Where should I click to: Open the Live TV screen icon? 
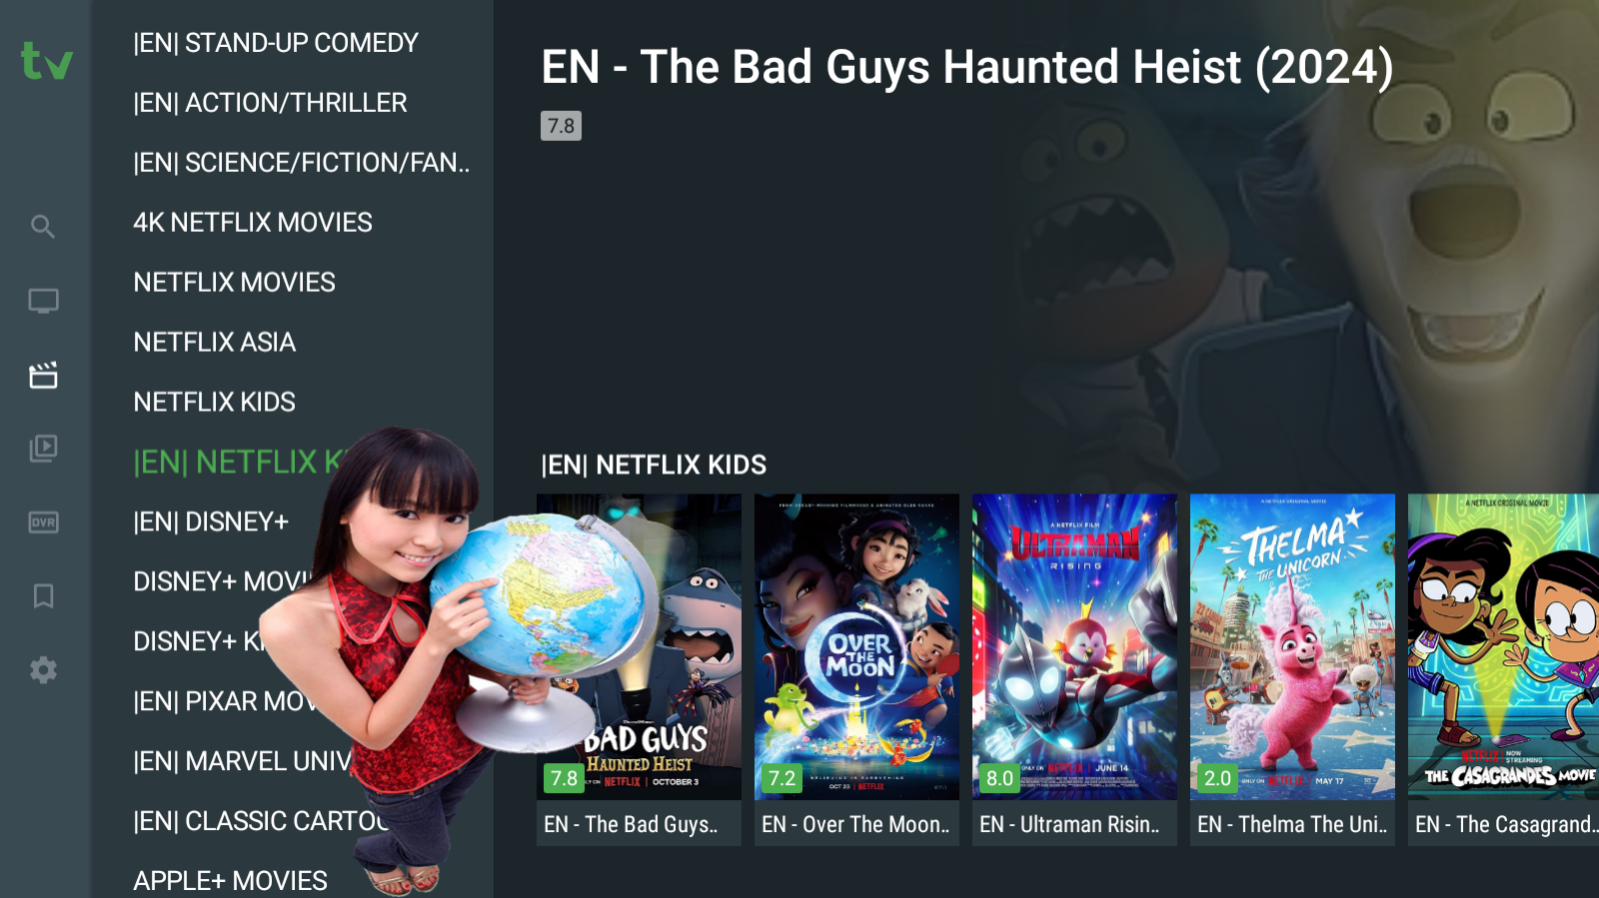(x=43, y=301)
